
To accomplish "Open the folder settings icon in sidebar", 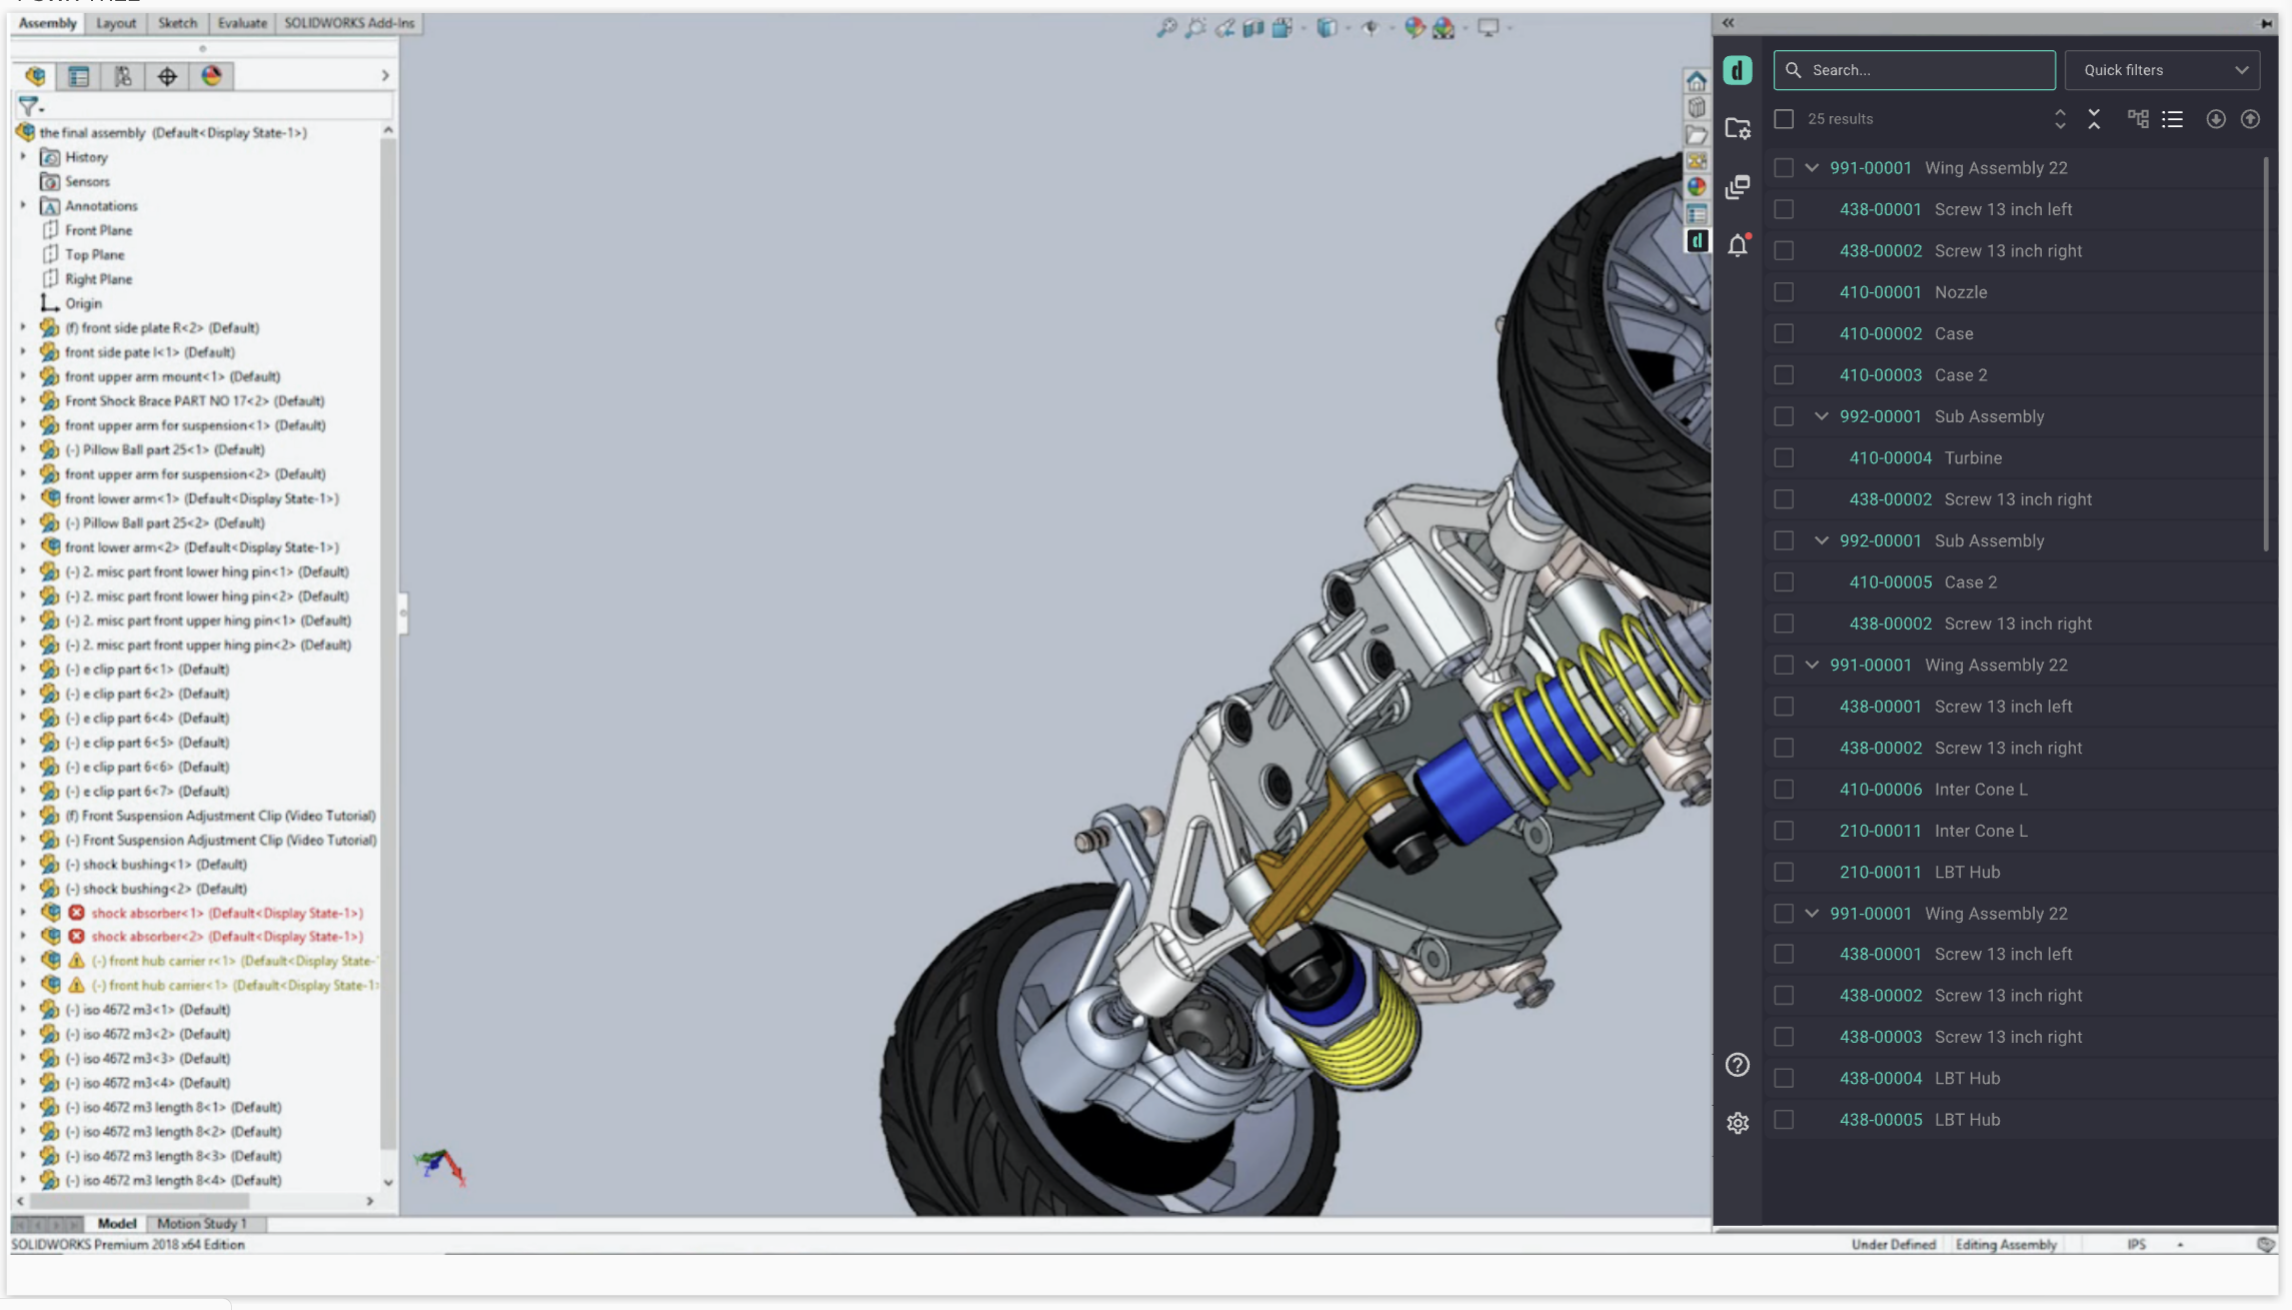I will tap(1738, 129).
